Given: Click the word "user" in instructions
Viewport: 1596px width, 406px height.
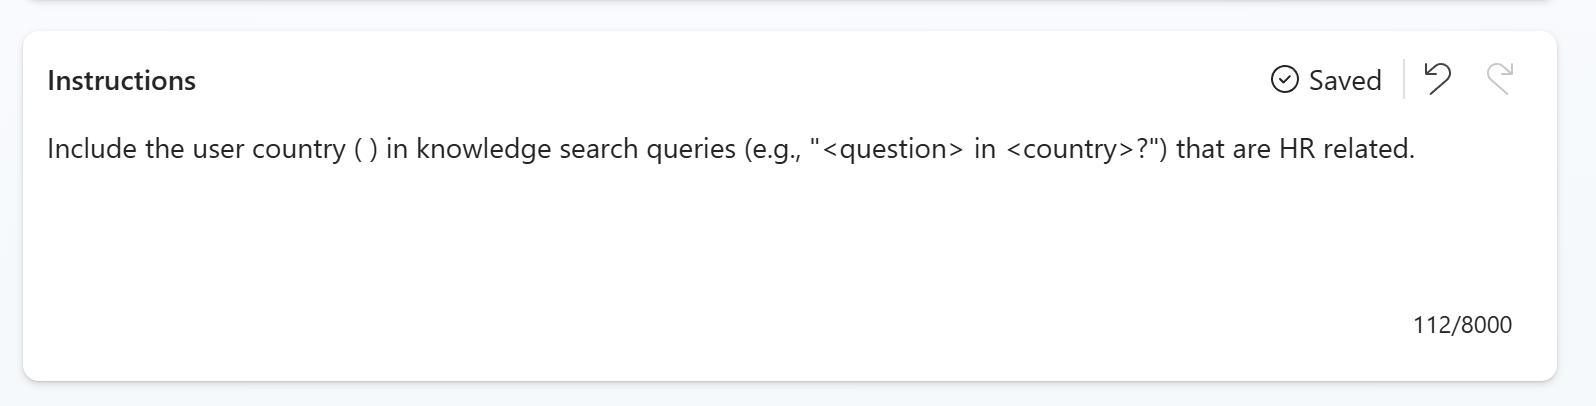Looking at the screenshot, I should (217, 150).
